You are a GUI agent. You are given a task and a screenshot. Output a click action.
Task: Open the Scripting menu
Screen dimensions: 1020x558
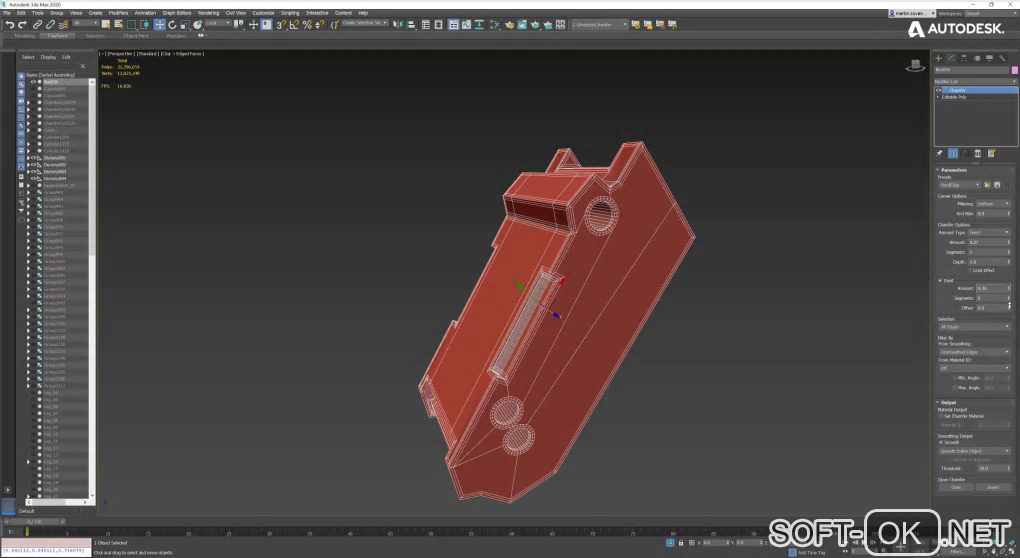[290, 13]
